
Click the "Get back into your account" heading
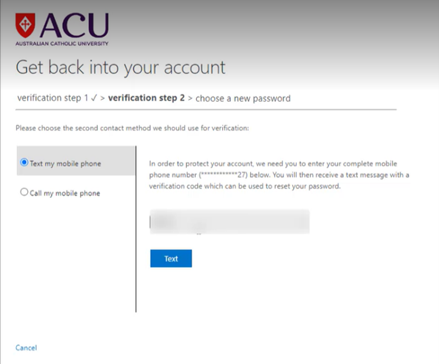(120, 68)
